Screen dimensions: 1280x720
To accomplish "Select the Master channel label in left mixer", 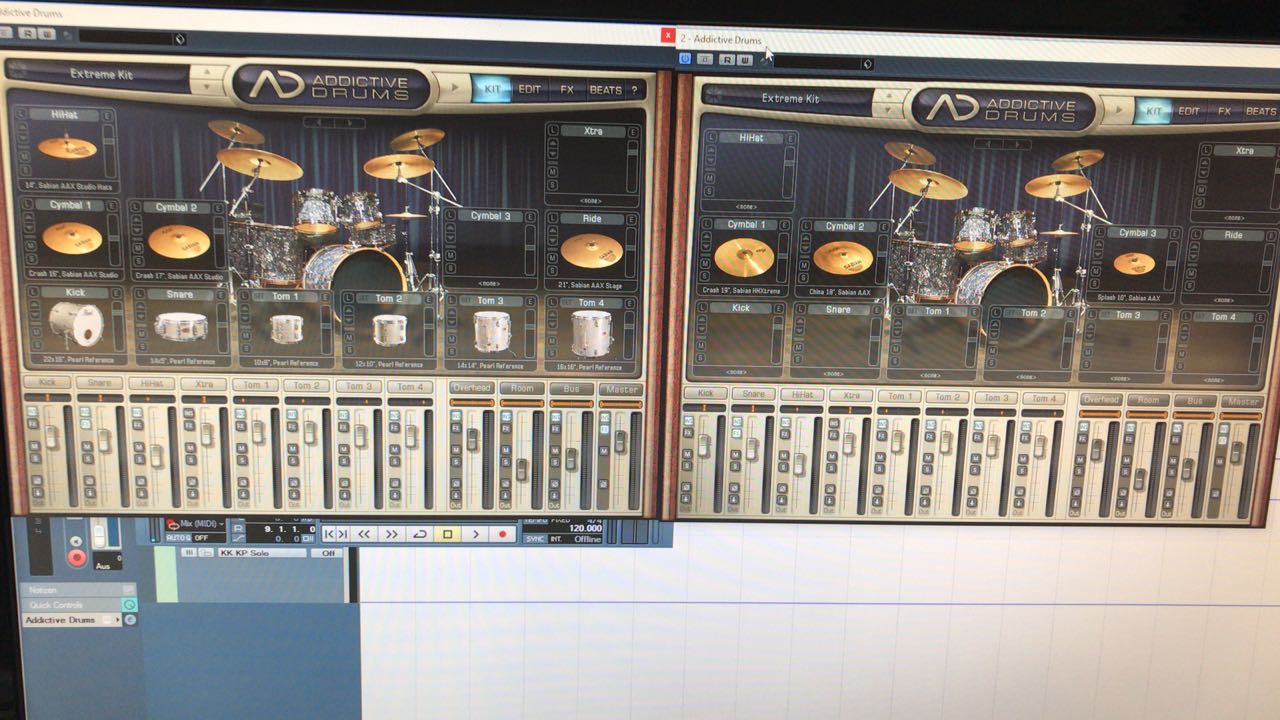I will point(621,390).
